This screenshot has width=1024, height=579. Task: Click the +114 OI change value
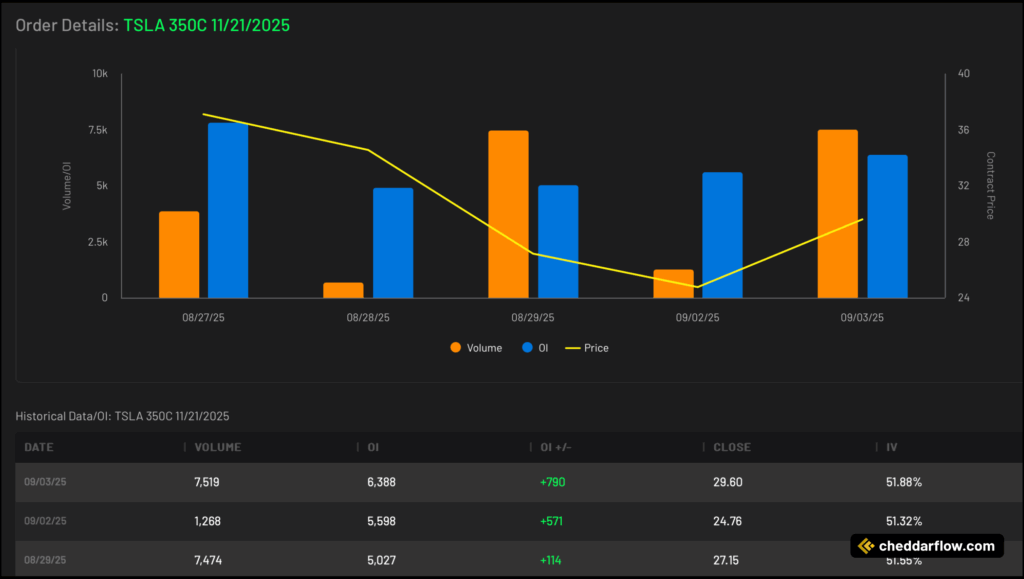tap(551, 560)
